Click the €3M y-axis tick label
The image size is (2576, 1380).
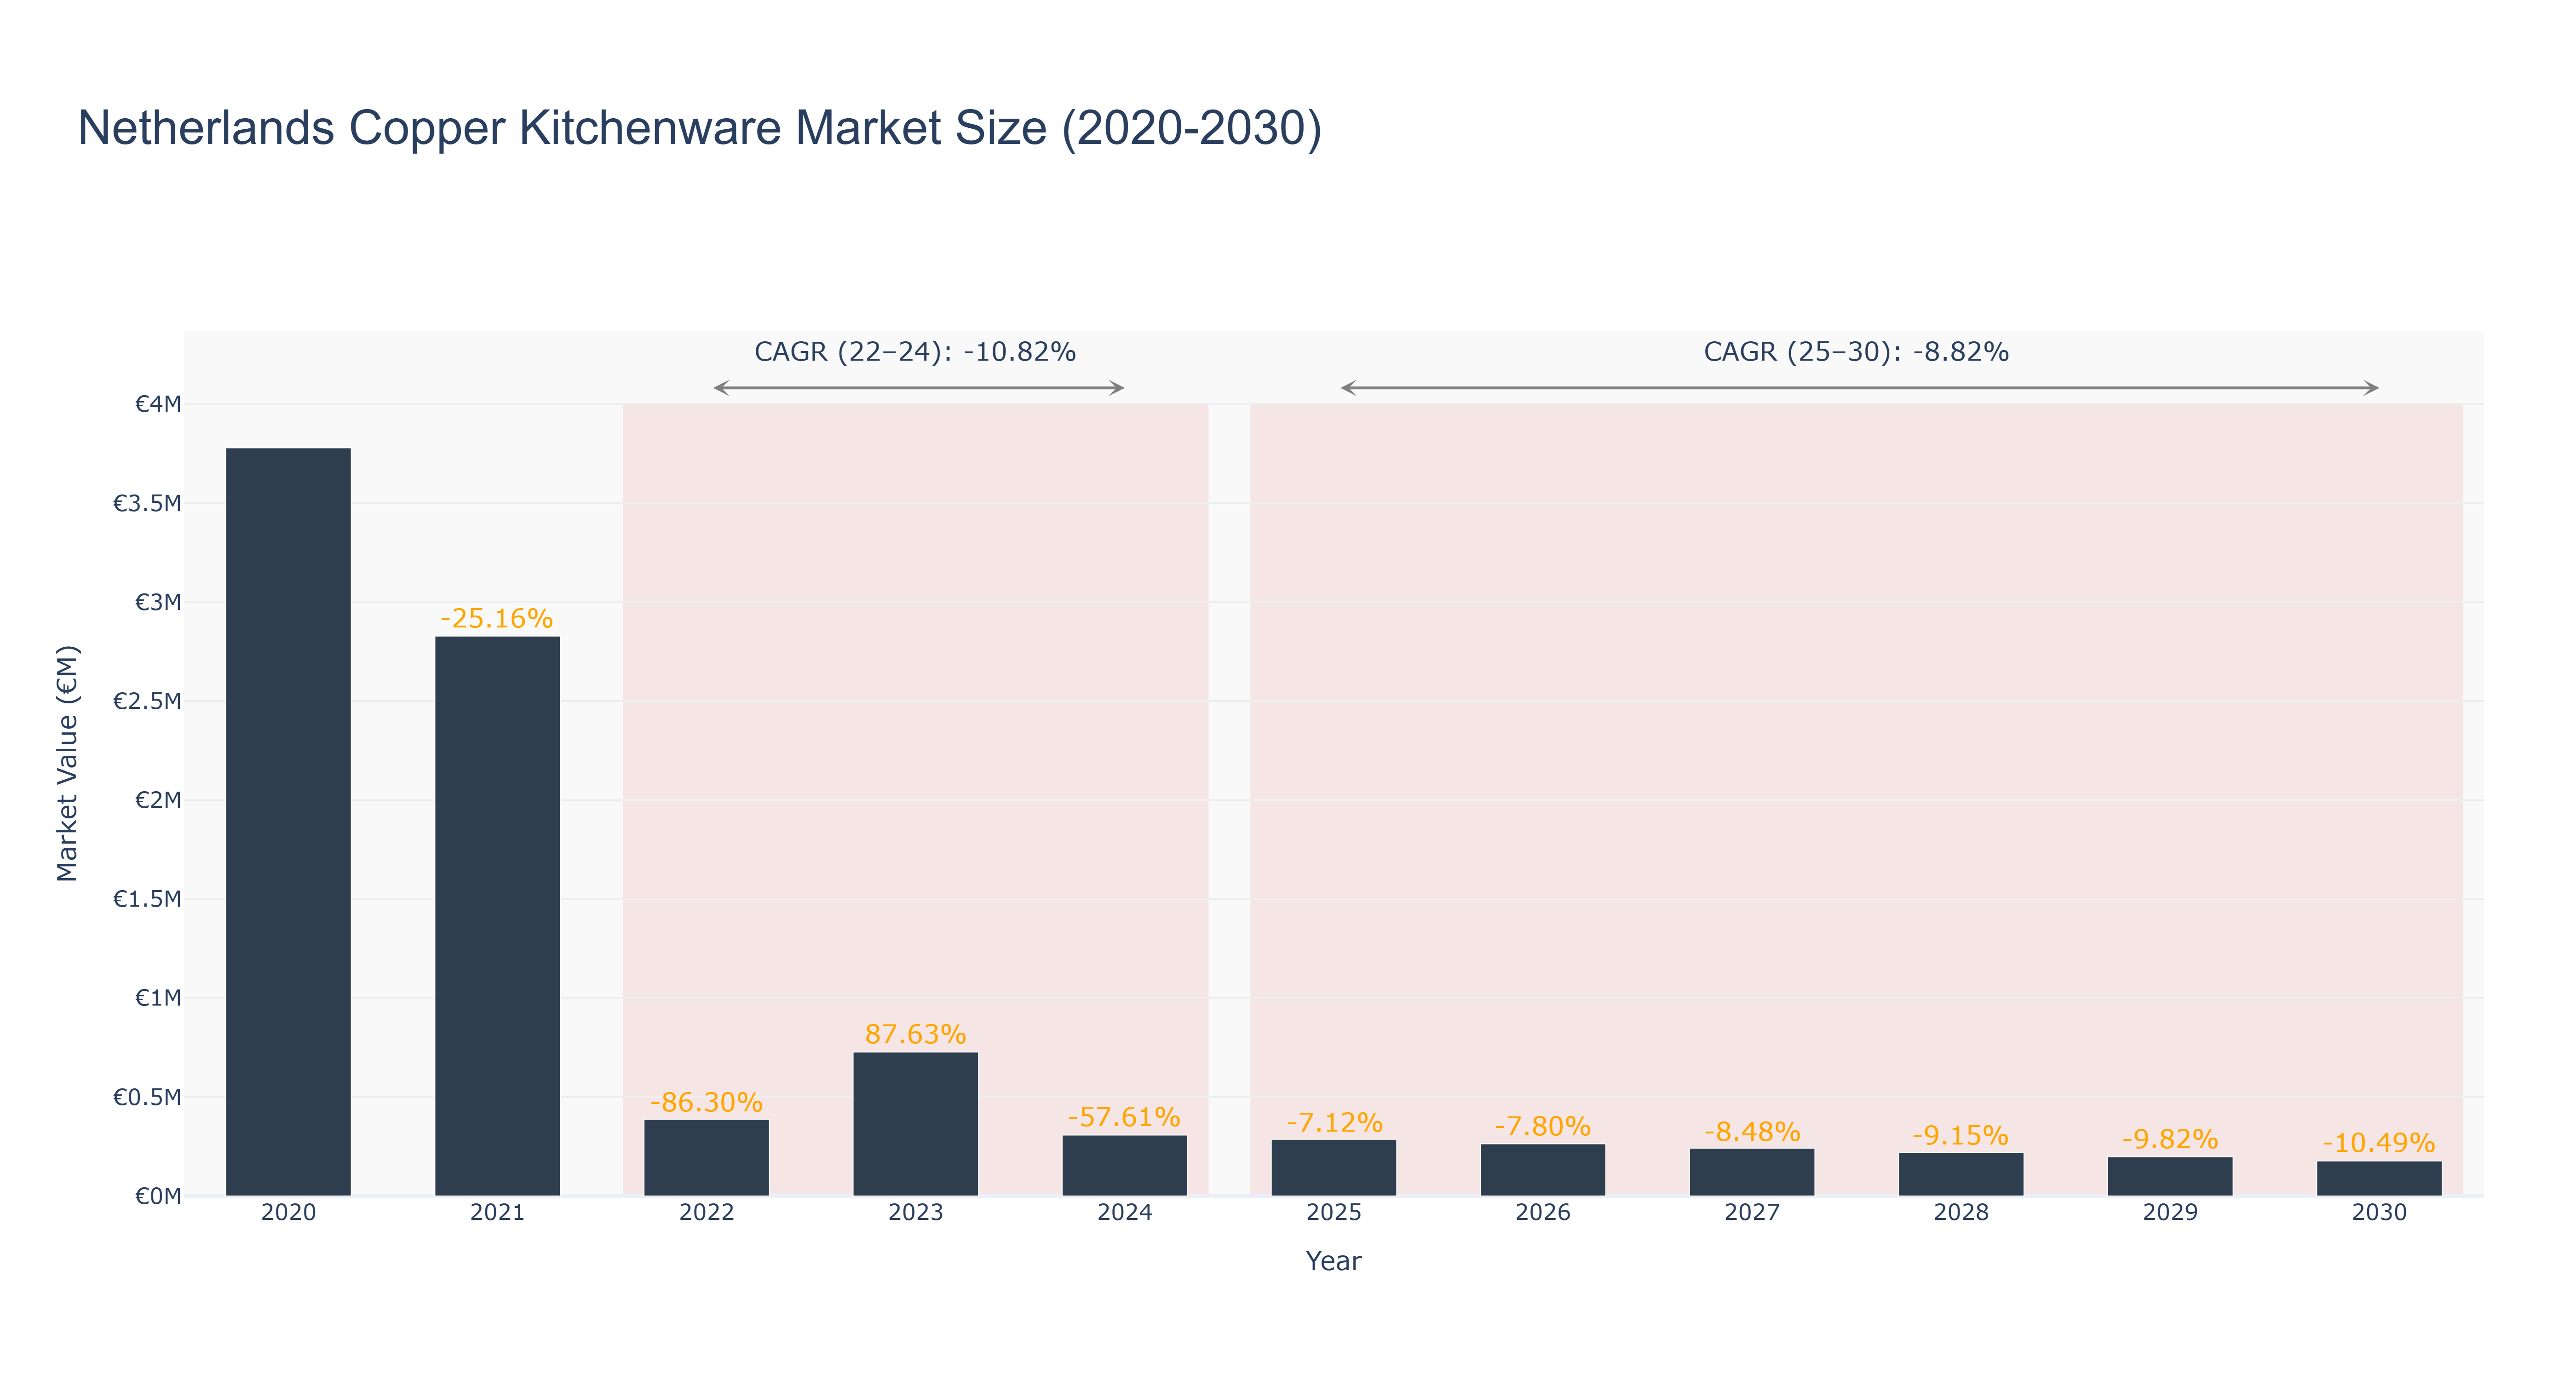tap(158, 602)
